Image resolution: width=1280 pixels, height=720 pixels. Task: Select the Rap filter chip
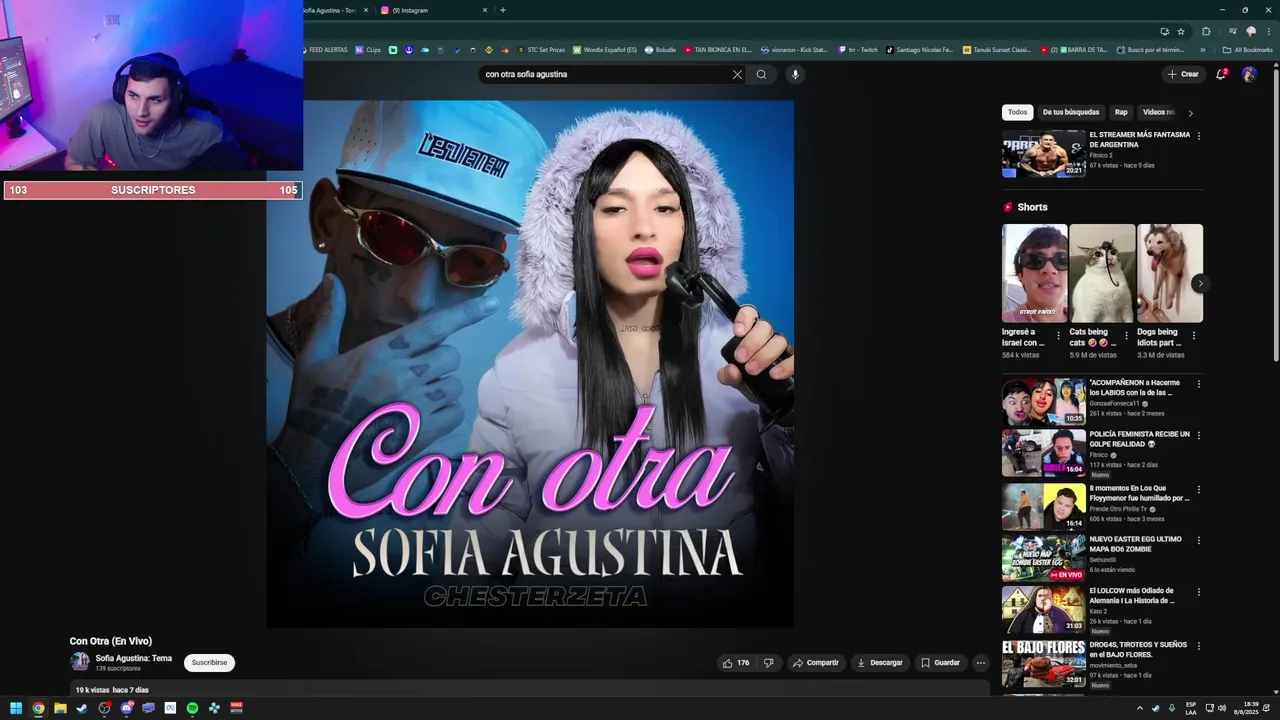[1121, 112]
